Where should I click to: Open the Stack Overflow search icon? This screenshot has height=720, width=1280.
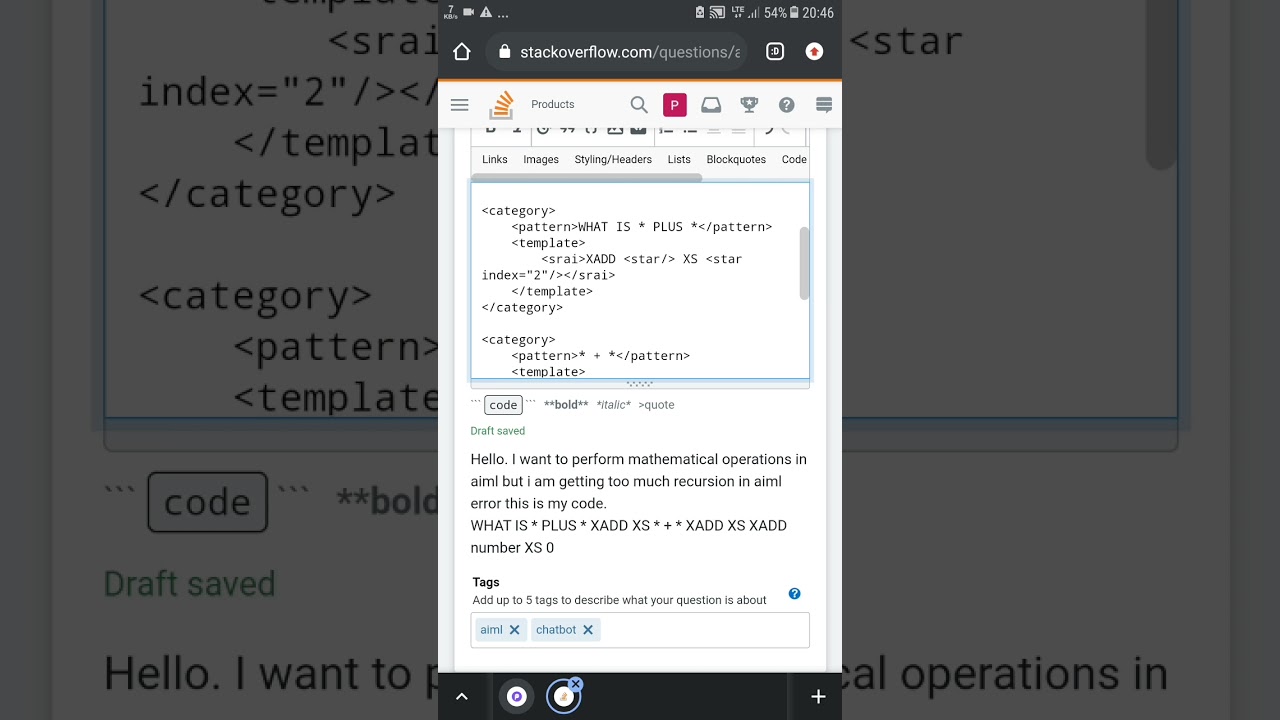[639, 104]
